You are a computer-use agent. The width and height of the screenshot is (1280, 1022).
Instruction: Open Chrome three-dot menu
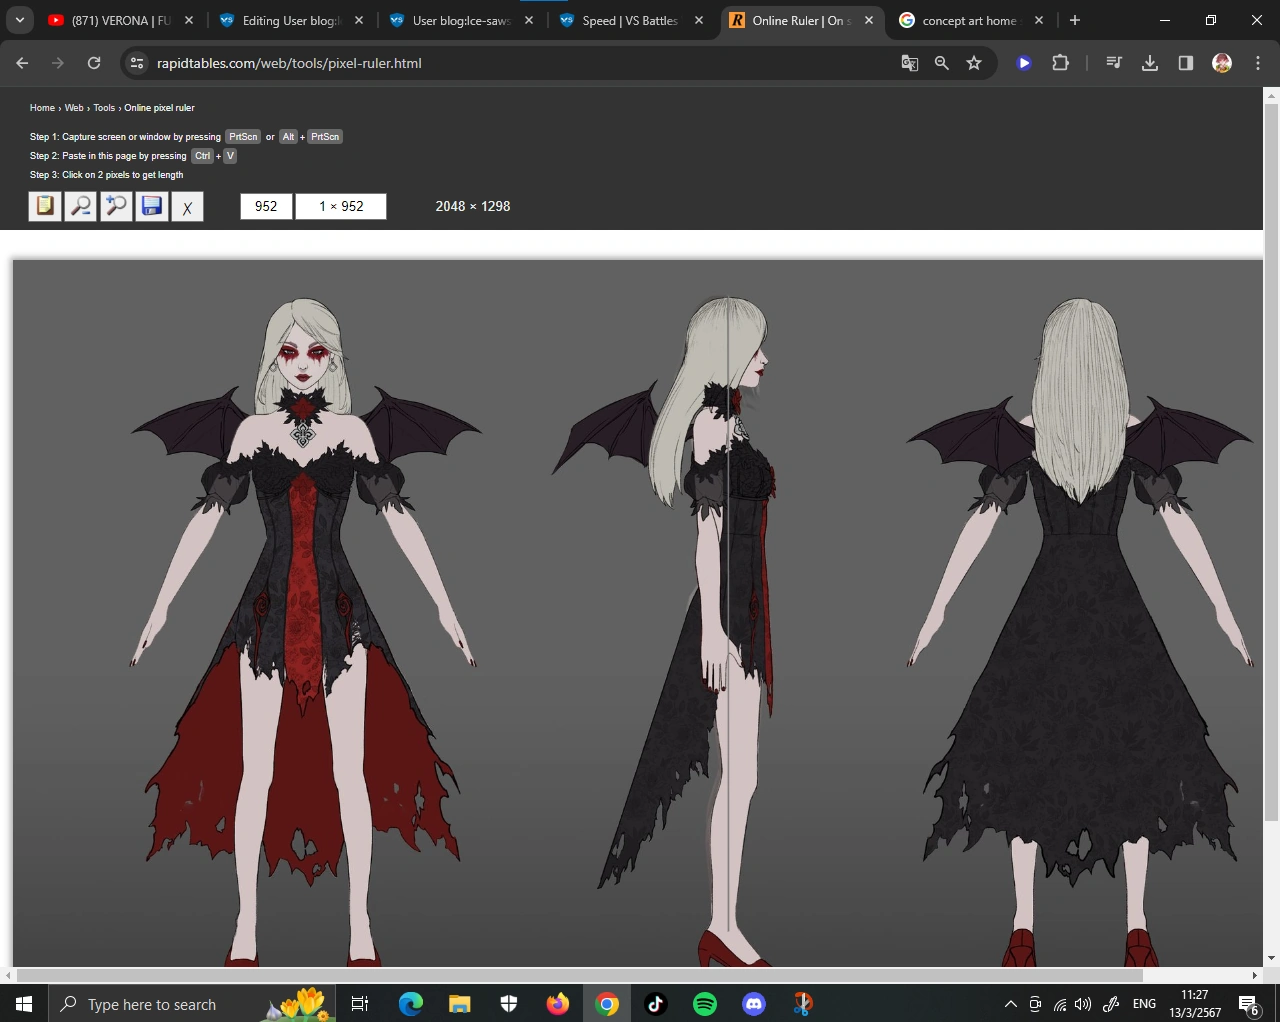[1258, 63]
